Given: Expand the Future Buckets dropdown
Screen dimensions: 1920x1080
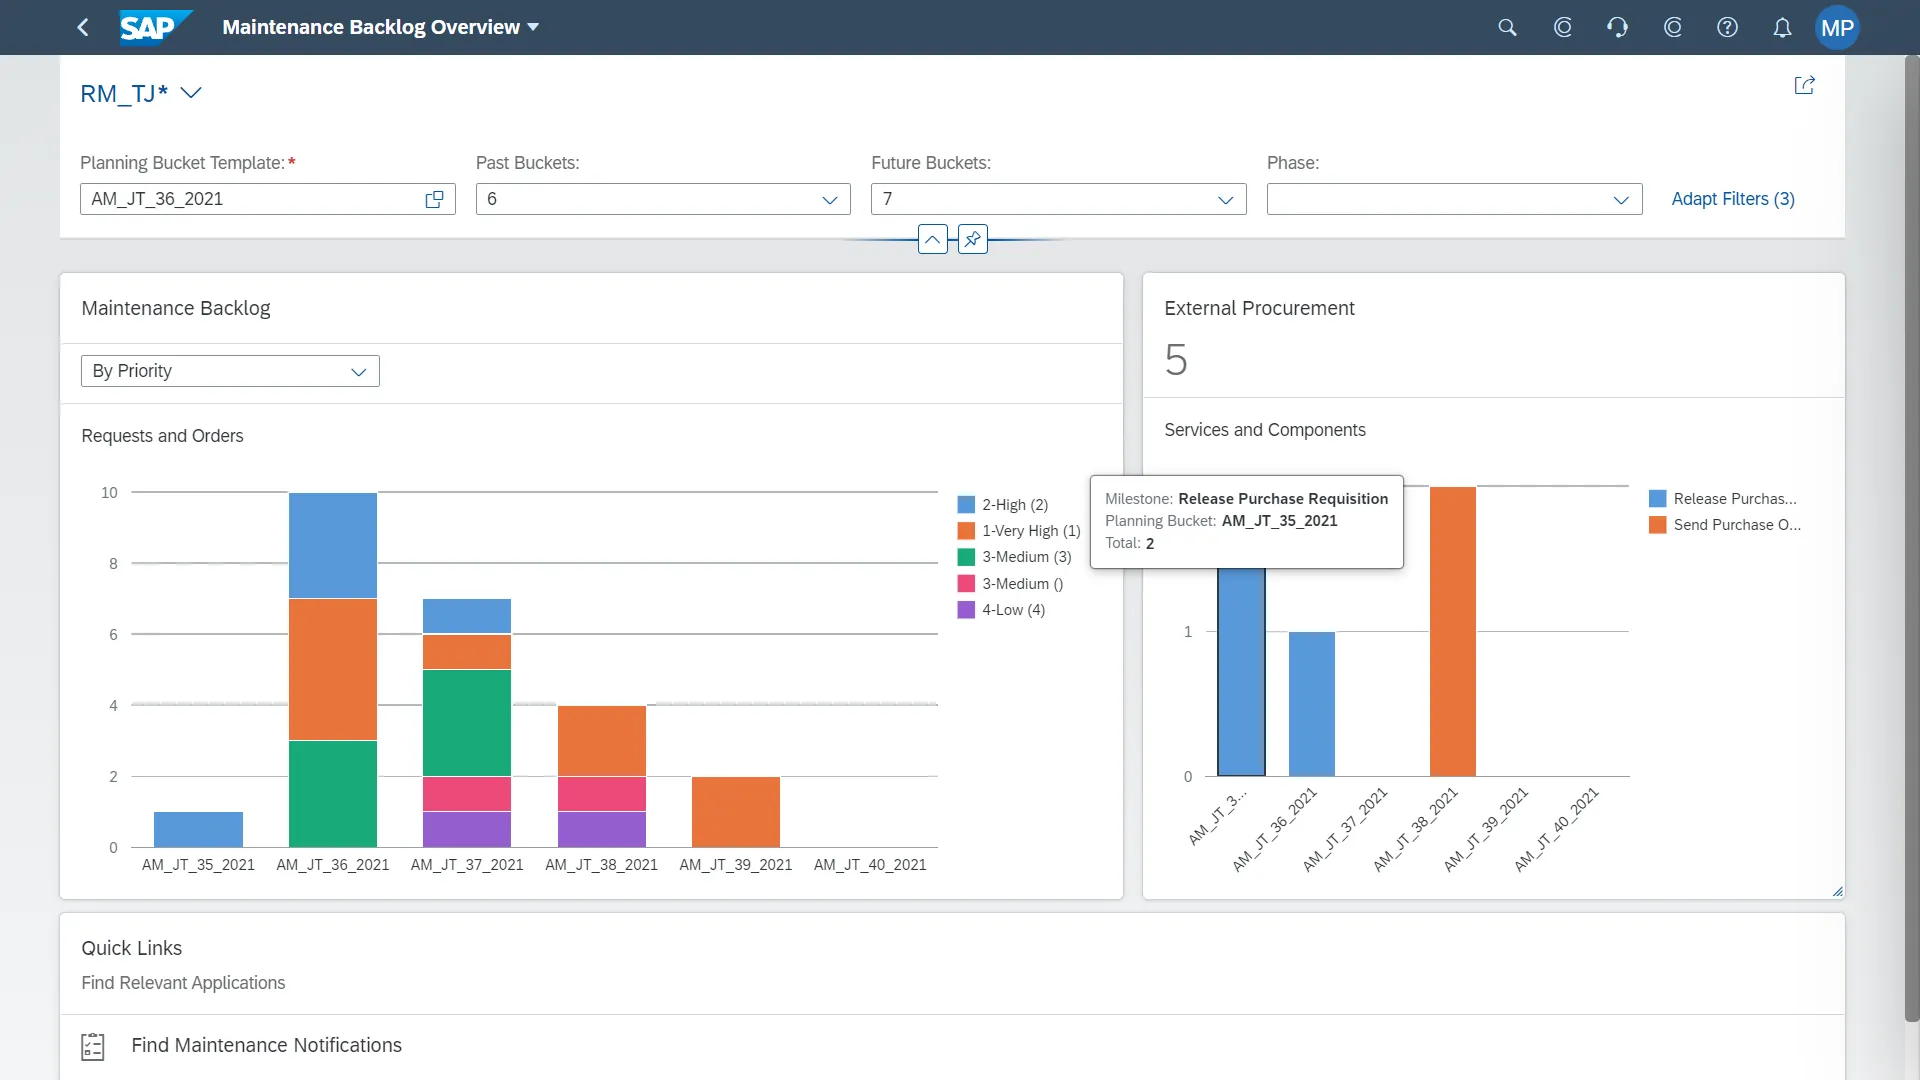Looking at the screenshot, I should coord(1225,199).
